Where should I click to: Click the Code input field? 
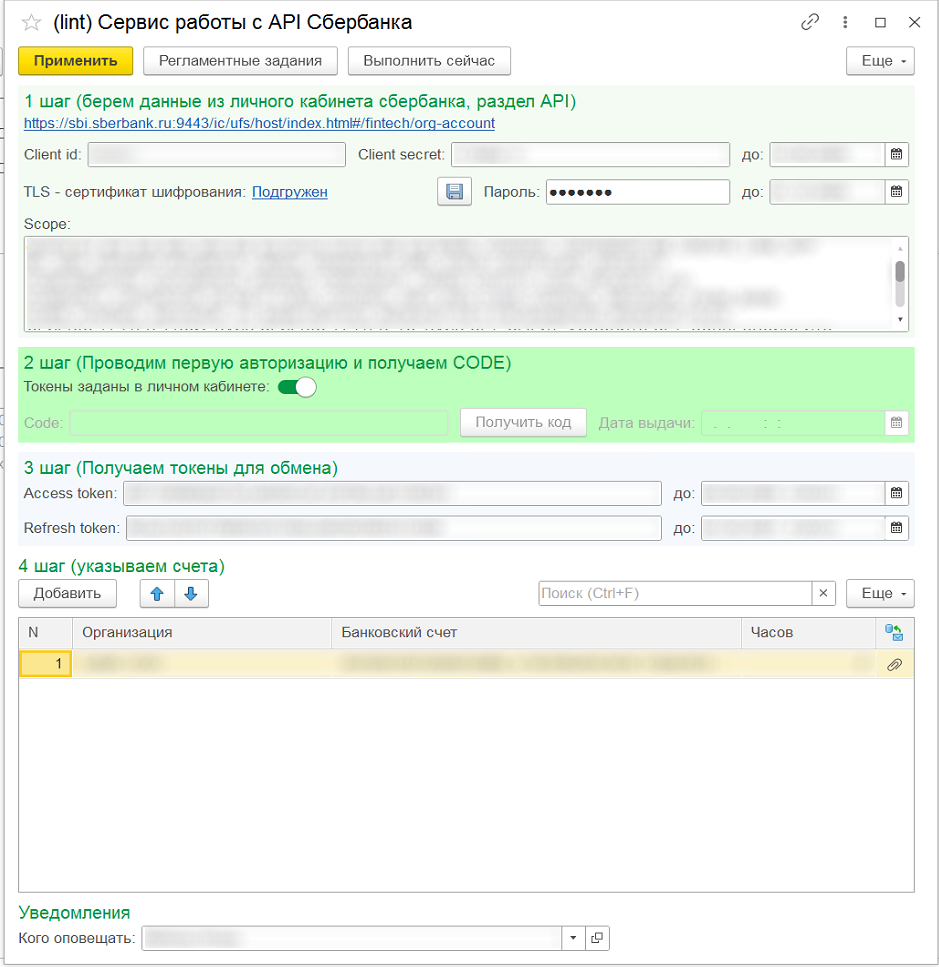259,423
